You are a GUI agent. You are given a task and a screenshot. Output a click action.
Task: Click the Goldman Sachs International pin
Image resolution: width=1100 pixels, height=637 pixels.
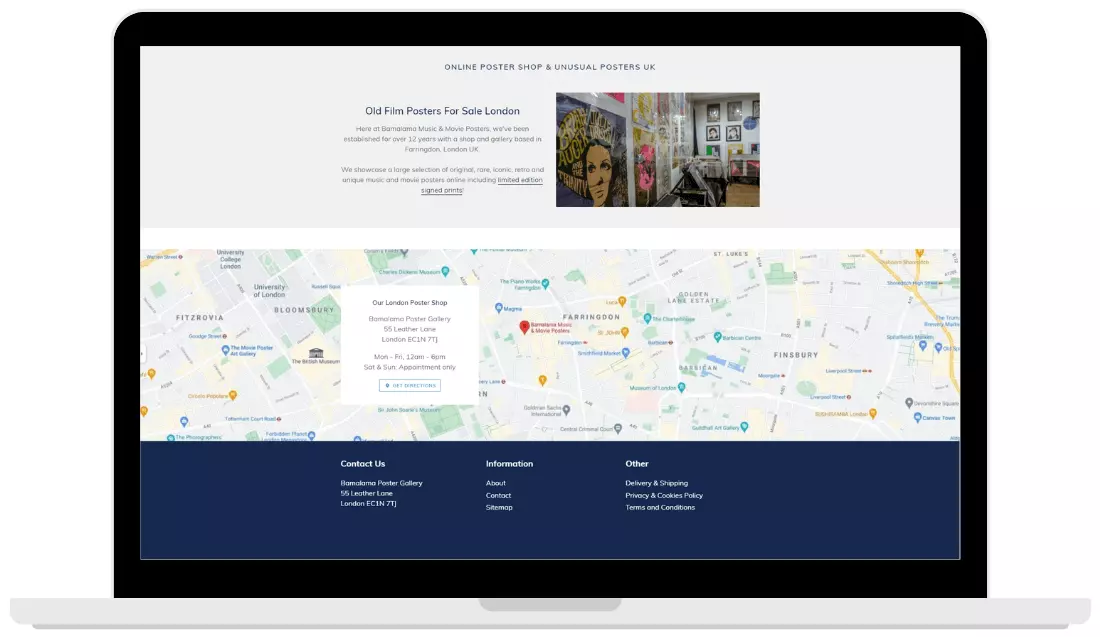[566, 410]
